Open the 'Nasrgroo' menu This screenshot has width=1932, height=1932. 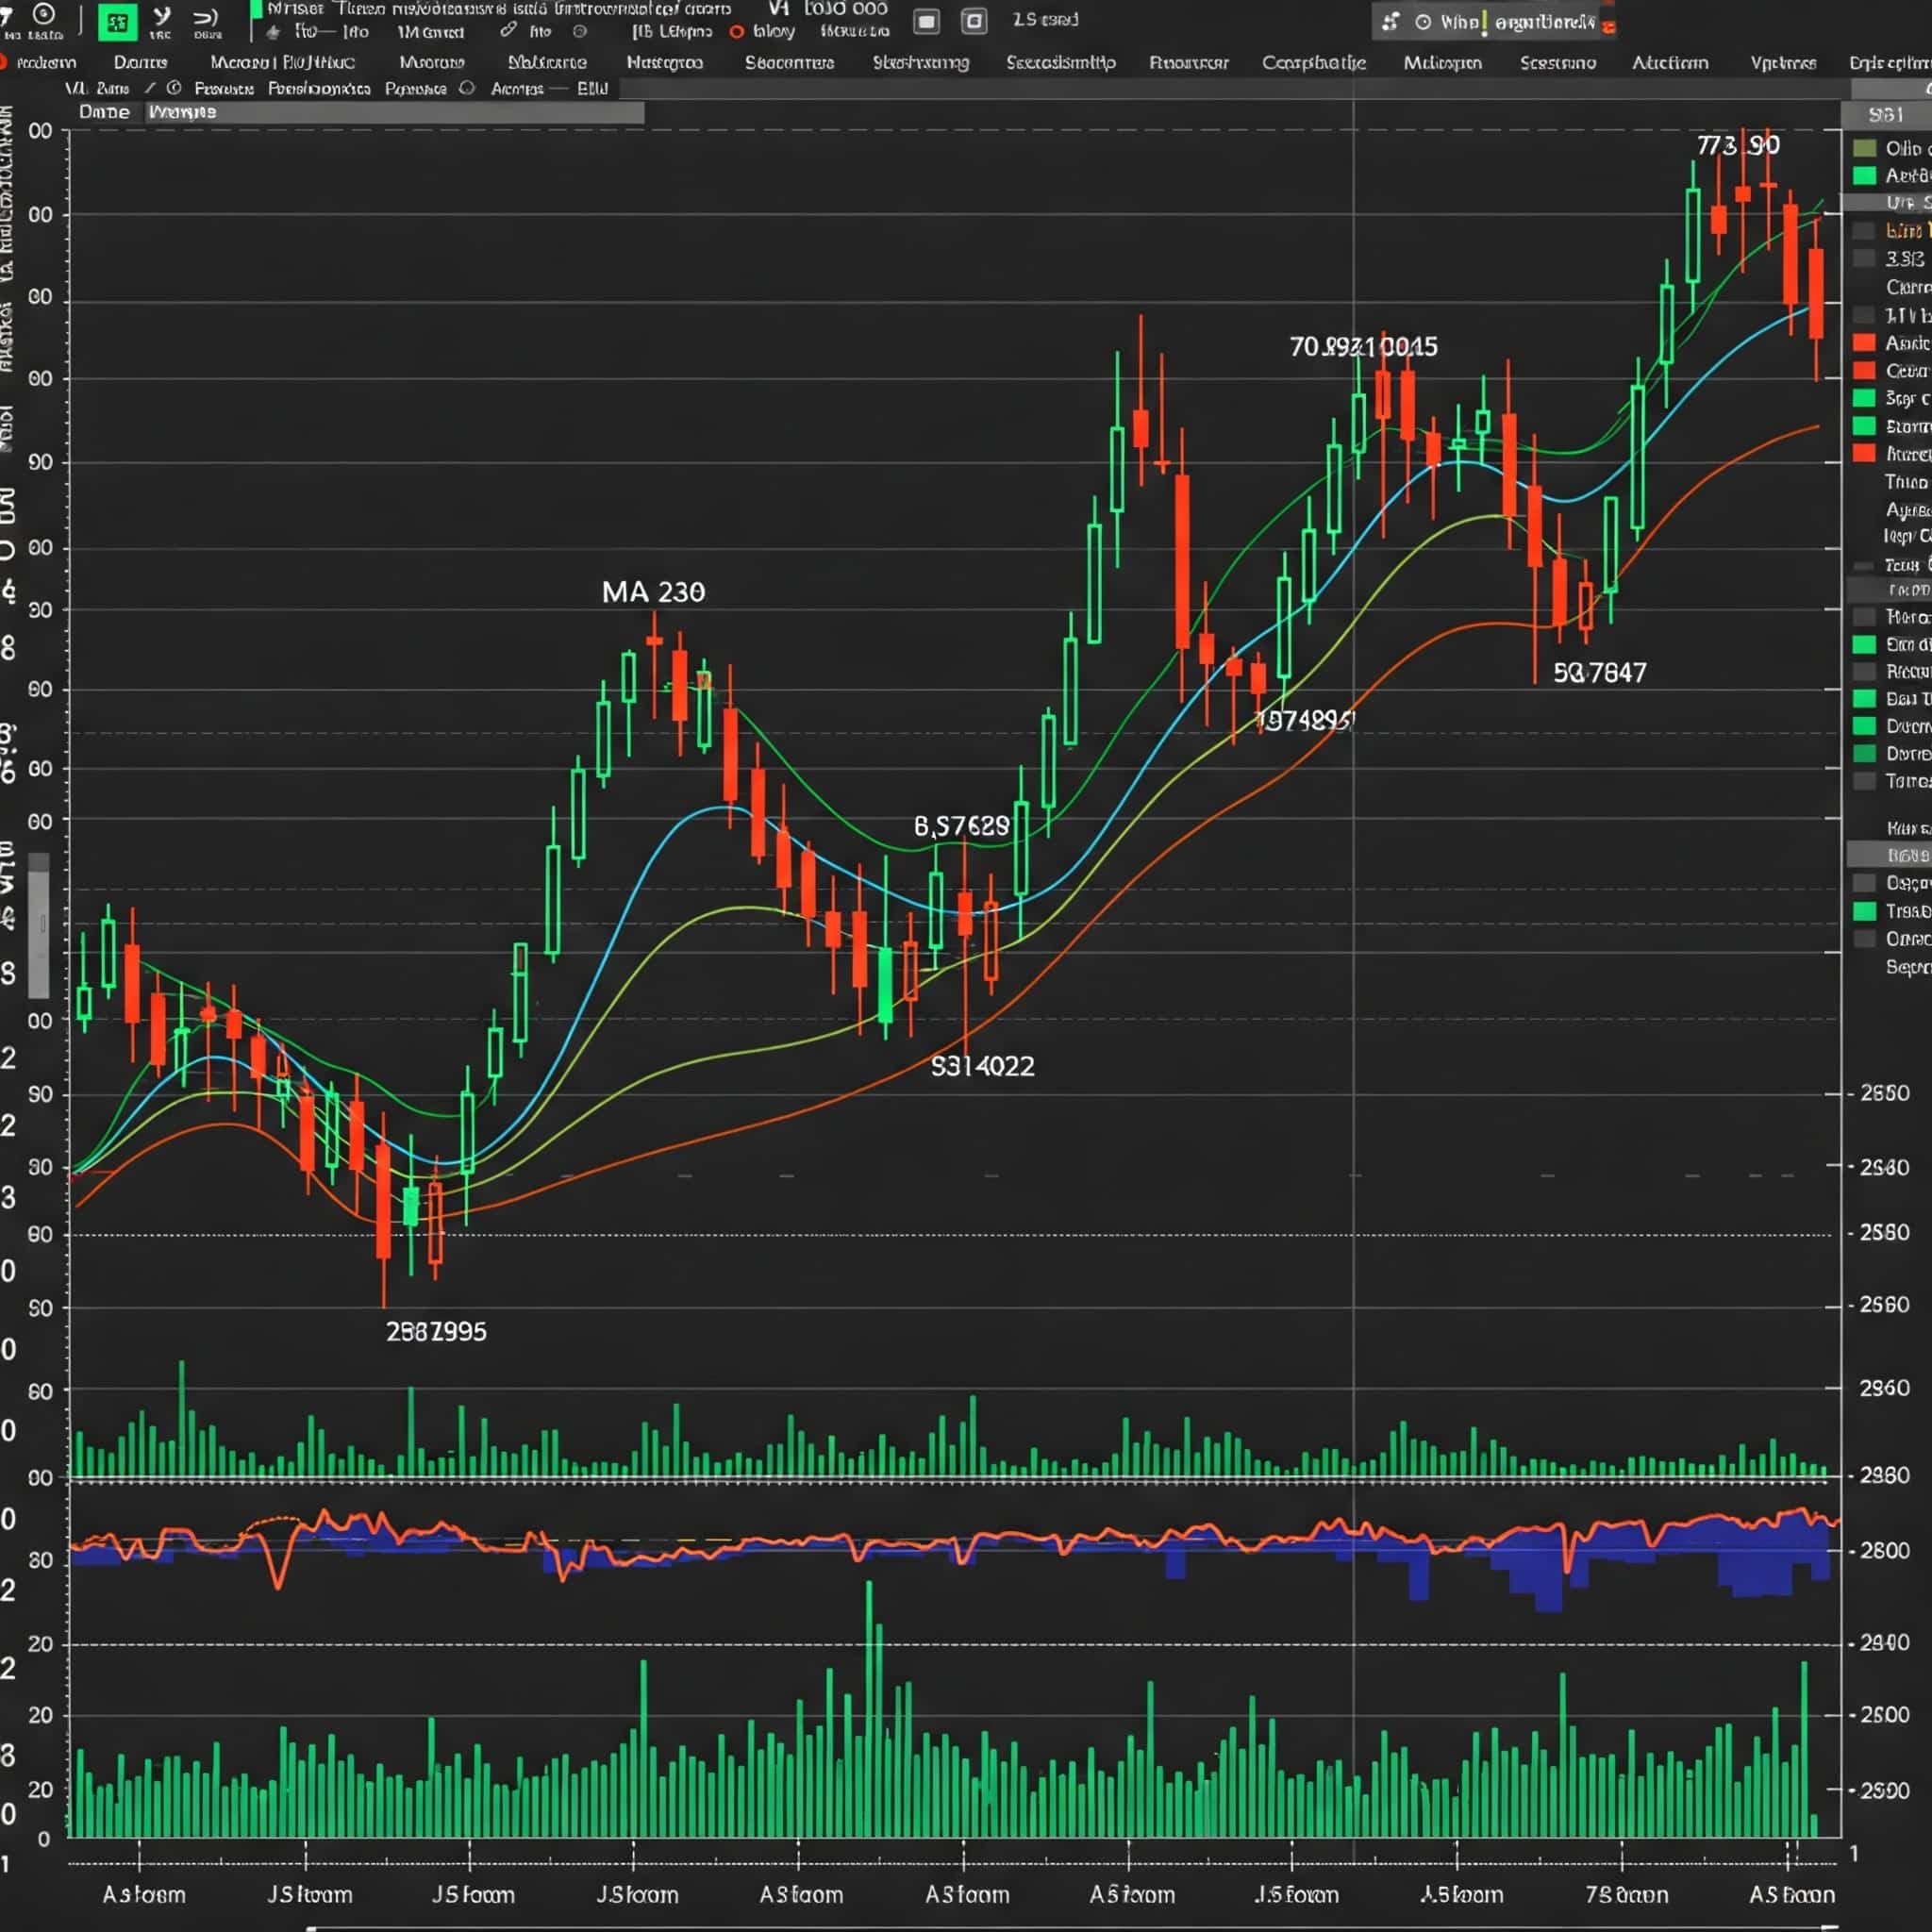664,62
